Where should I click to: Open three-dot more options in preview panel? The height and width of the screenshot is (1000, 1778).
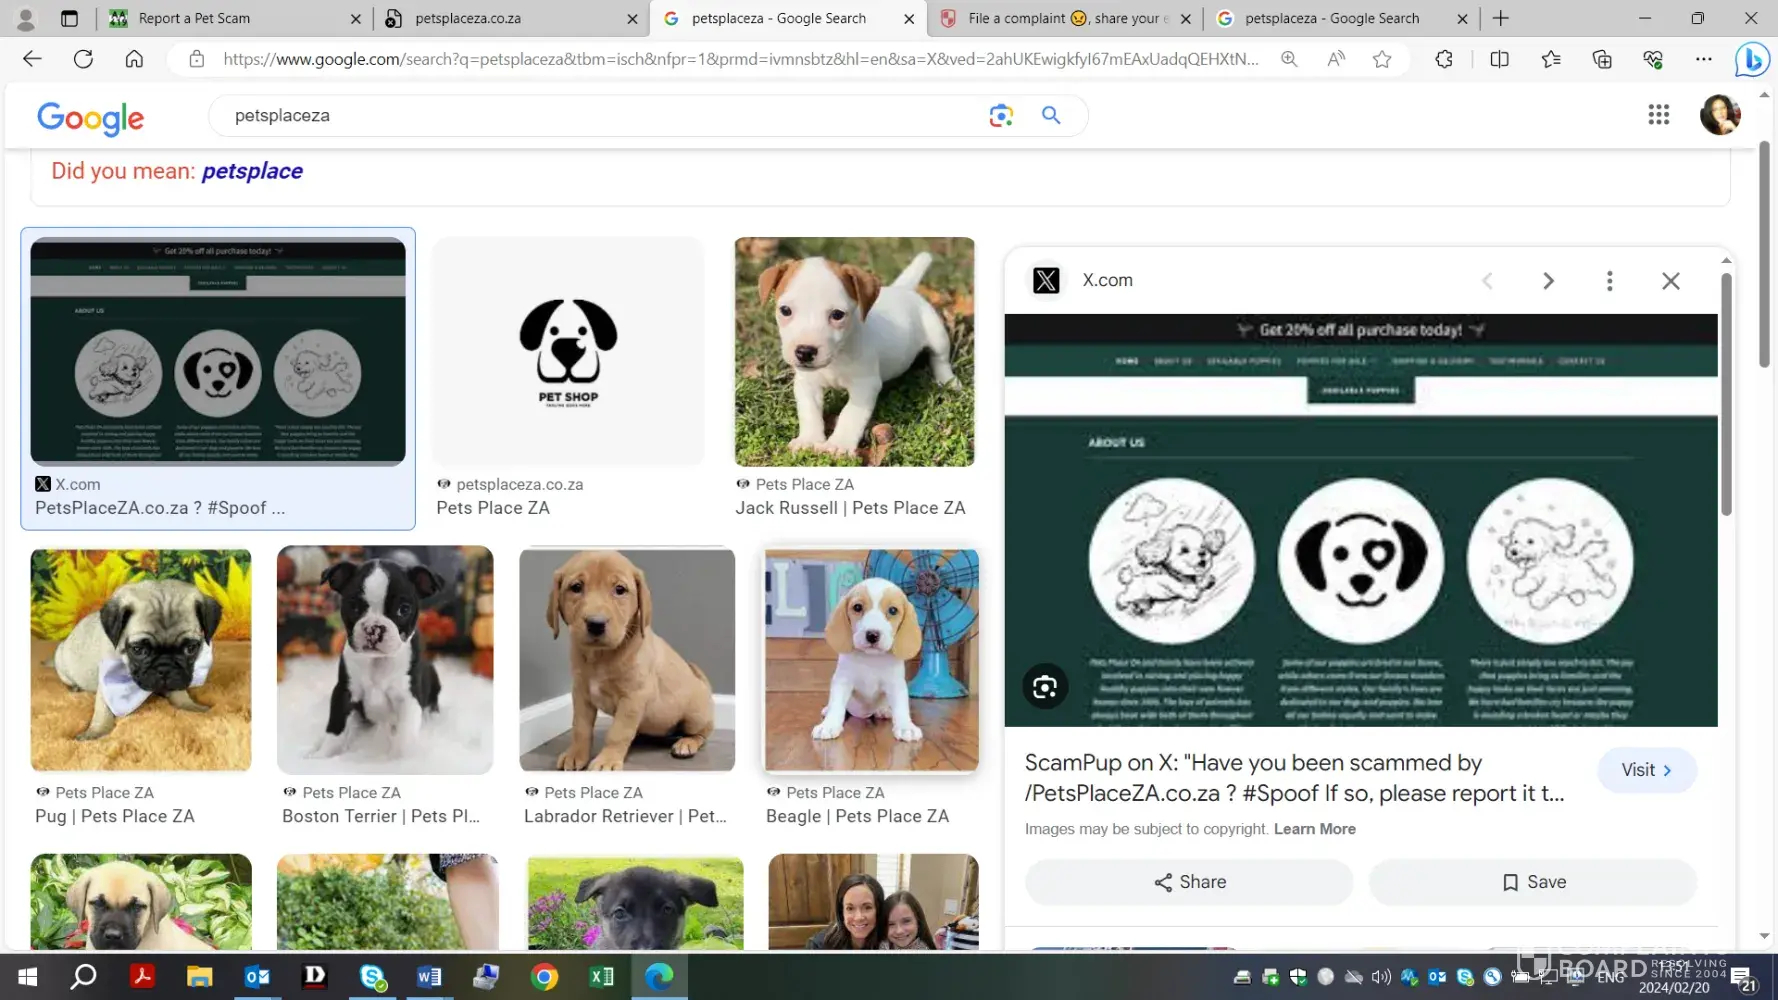(1609, 281)
